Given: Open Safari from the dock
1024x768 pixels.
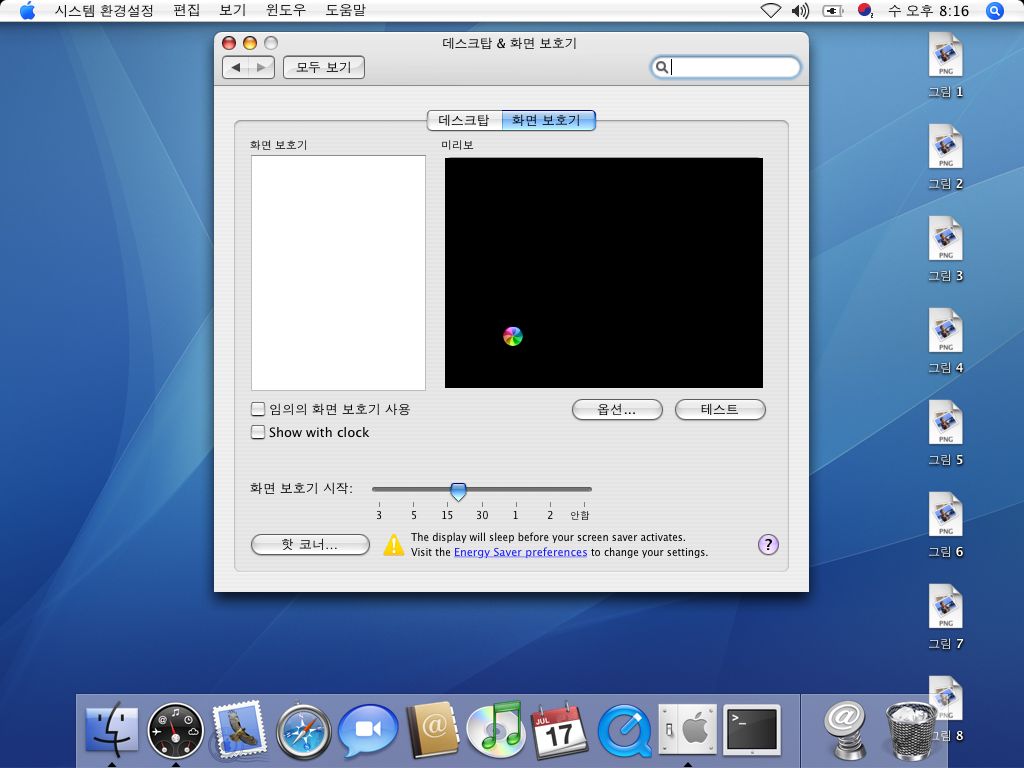Looking at the screenshot, I should (x=304, y=732).
